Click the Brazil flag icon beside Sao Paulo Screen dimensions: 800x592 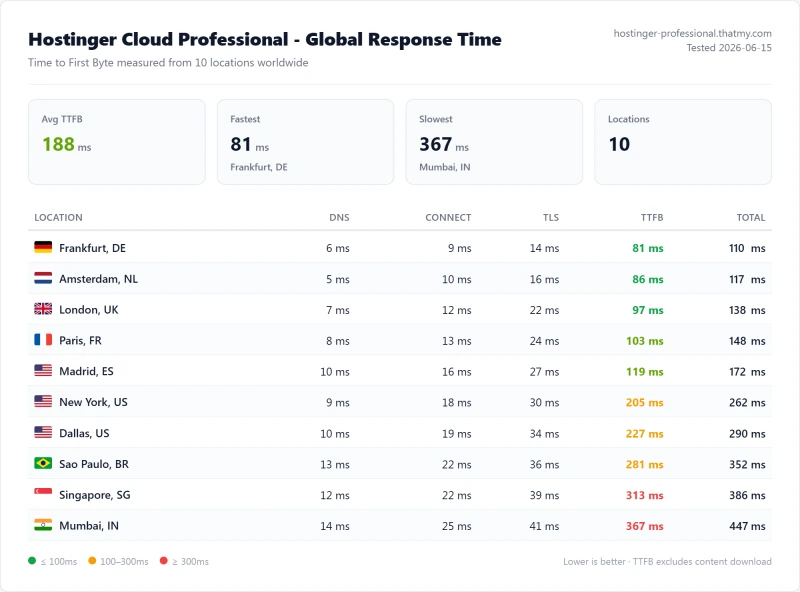point(43,463)
